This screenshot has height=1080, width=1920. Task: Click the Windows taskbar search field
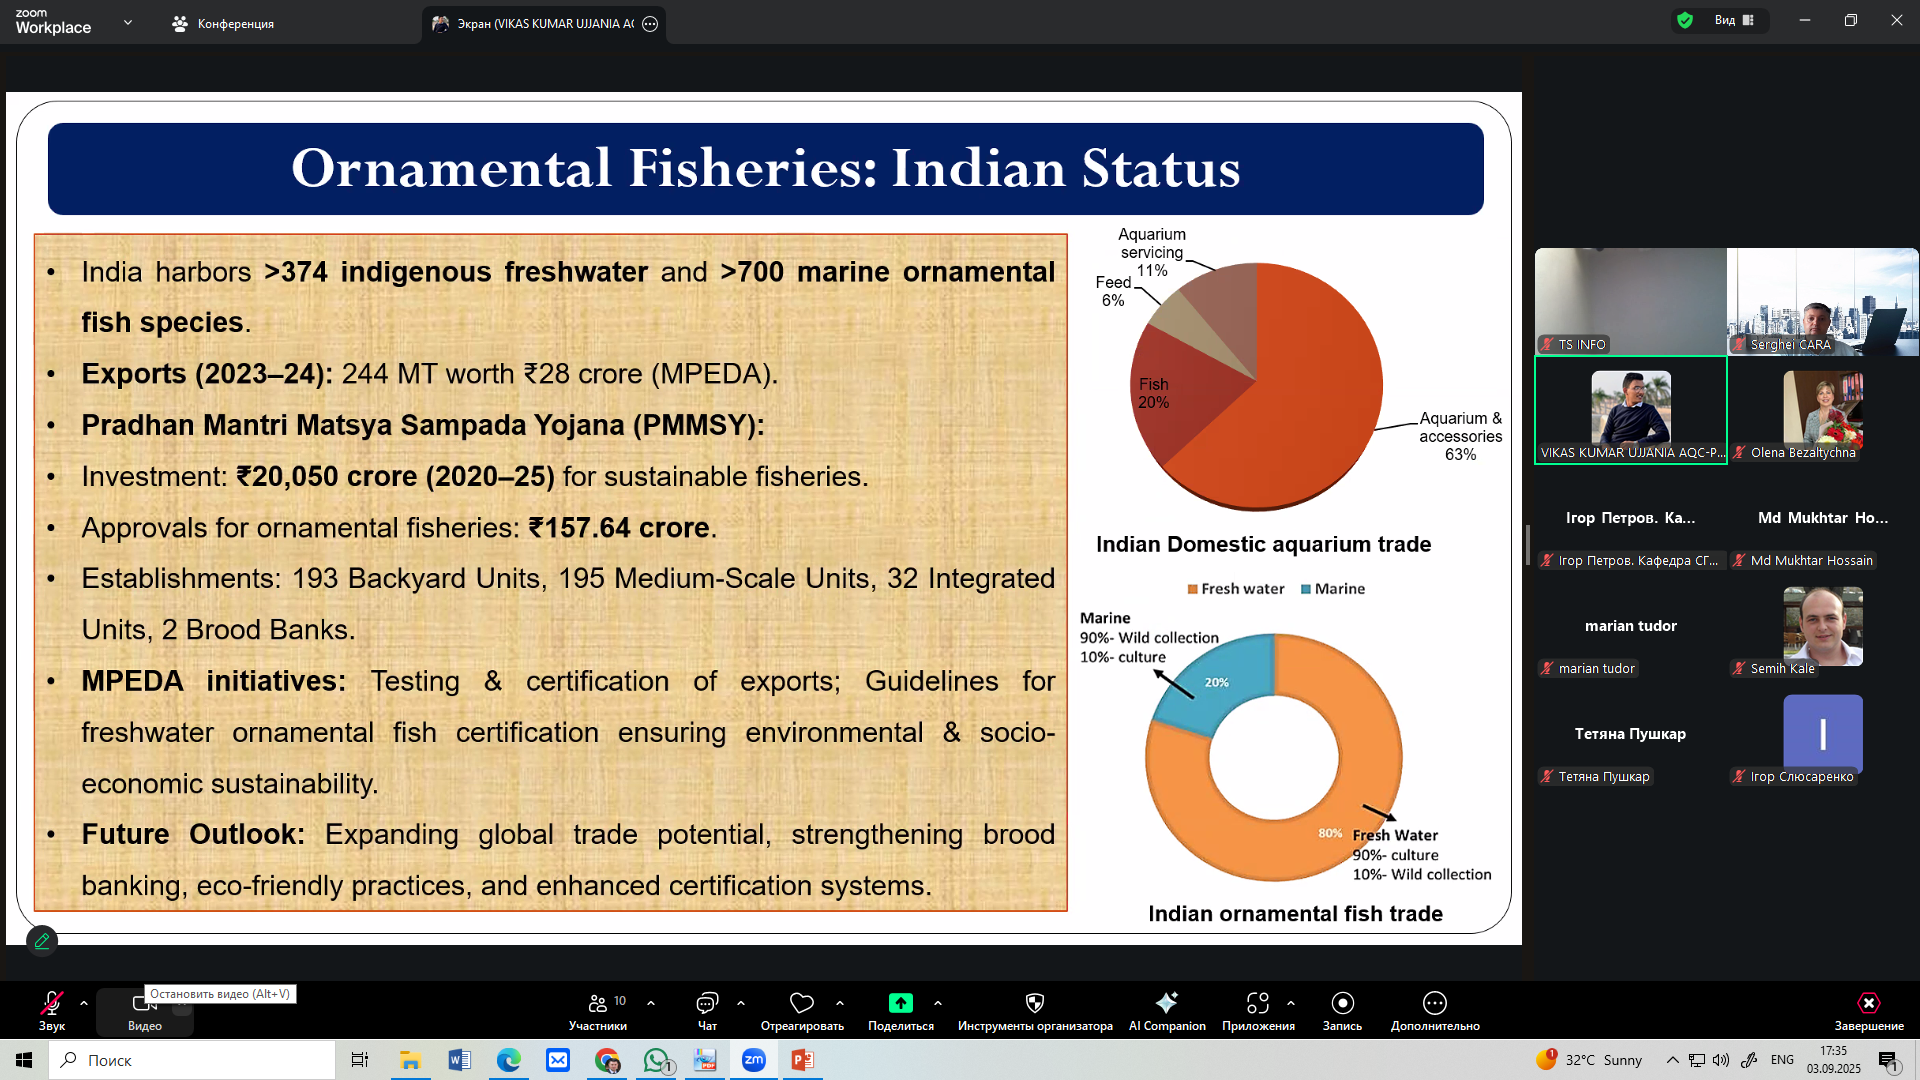(192, 1060)
